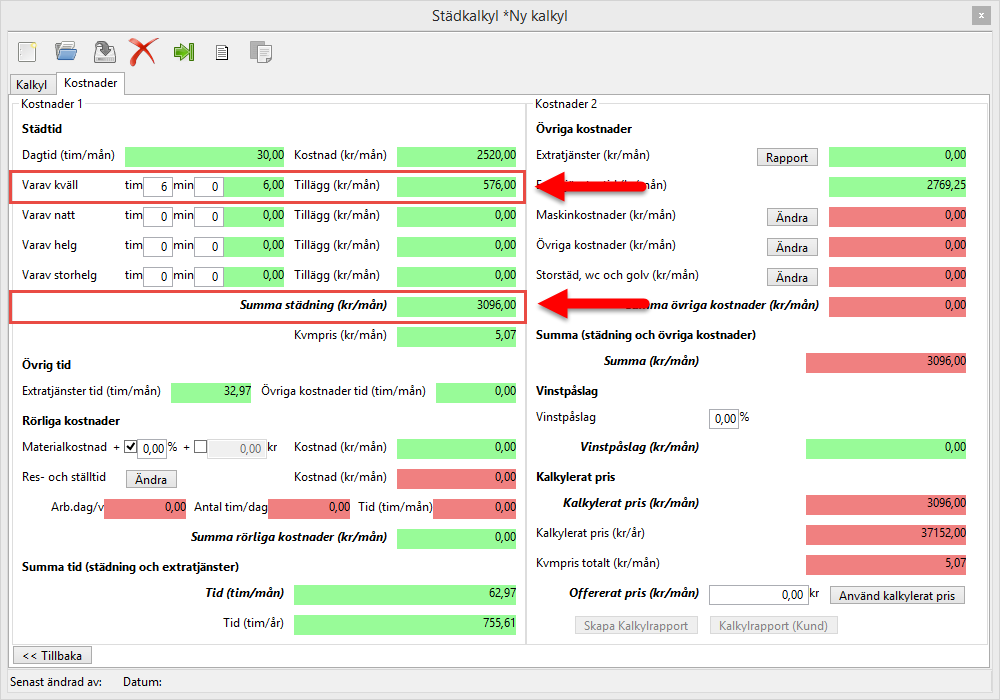The width and height of the screenshot is (1000, 700).
Task: Uncheck the Materialkostnad percentage checkbox
Action: [130, 447]
